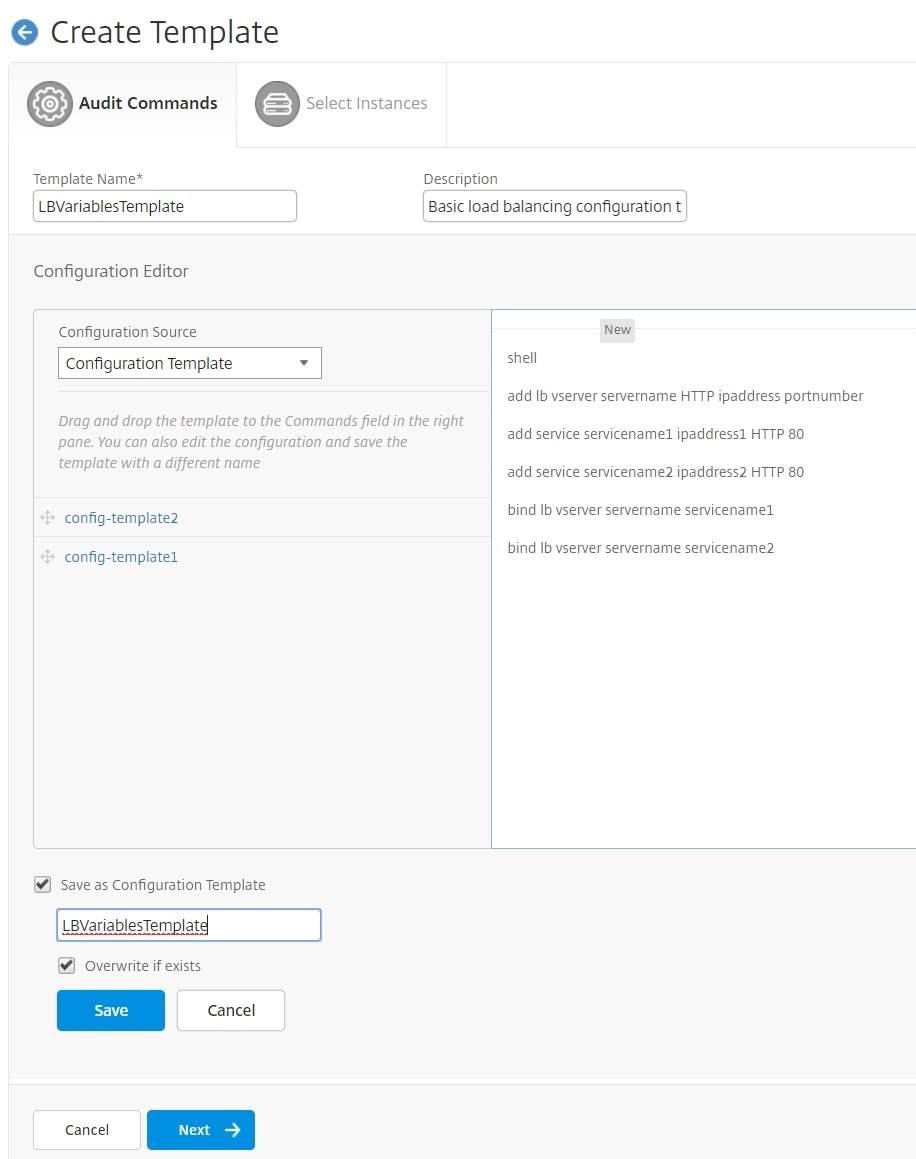Screen dimensions: 916x1159
Task: Click the Cancel button beside Next
Action: pos(86,1129)
